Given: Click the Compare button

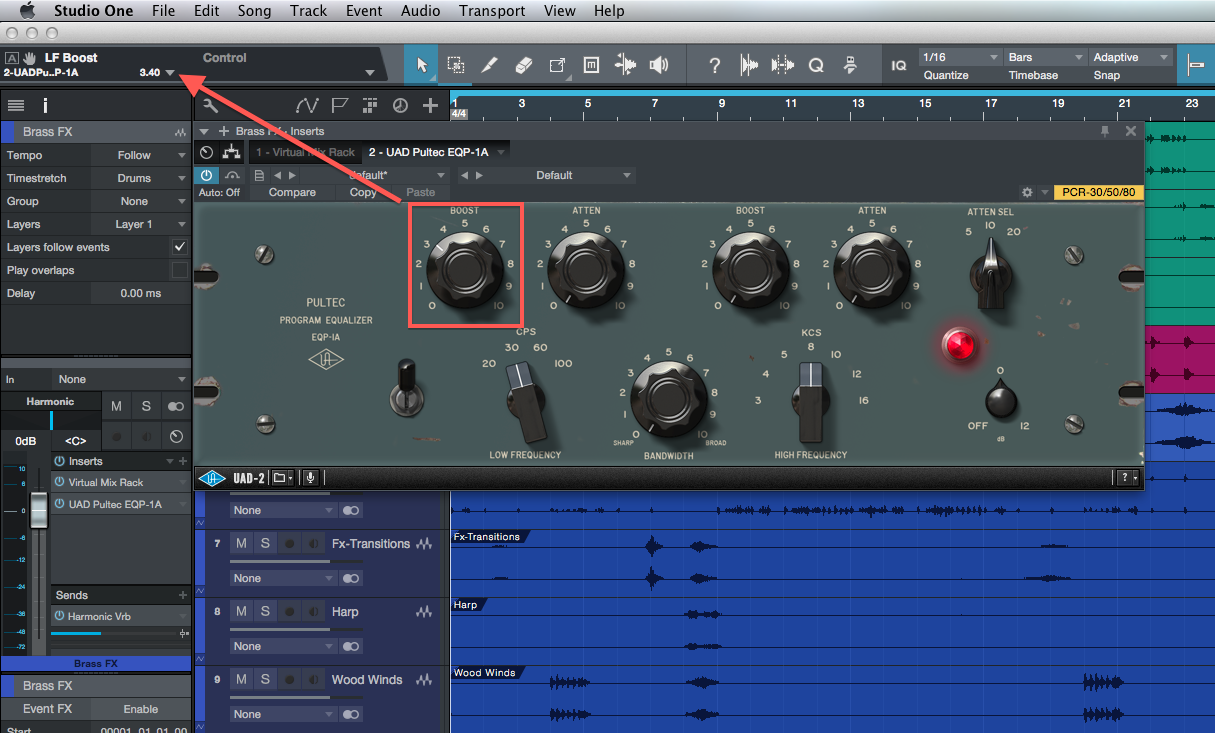Looking at the screenshot, I should [292, 192].
